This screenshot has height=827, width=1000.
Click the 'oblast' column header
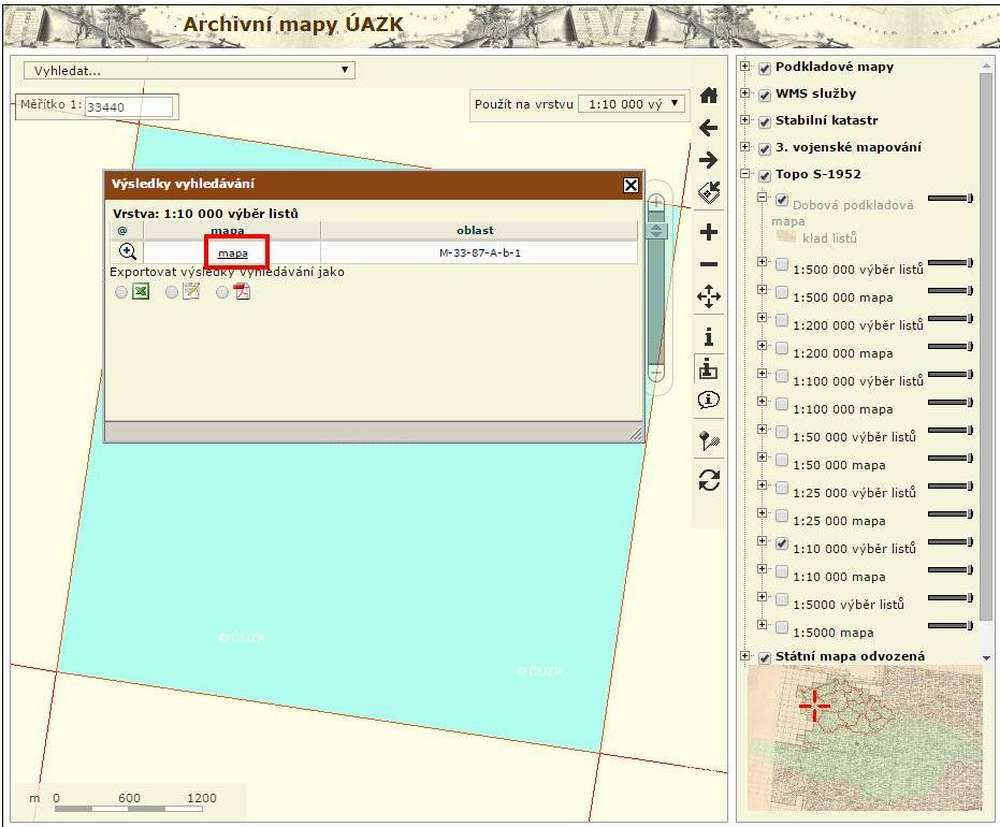pos(476,231)
